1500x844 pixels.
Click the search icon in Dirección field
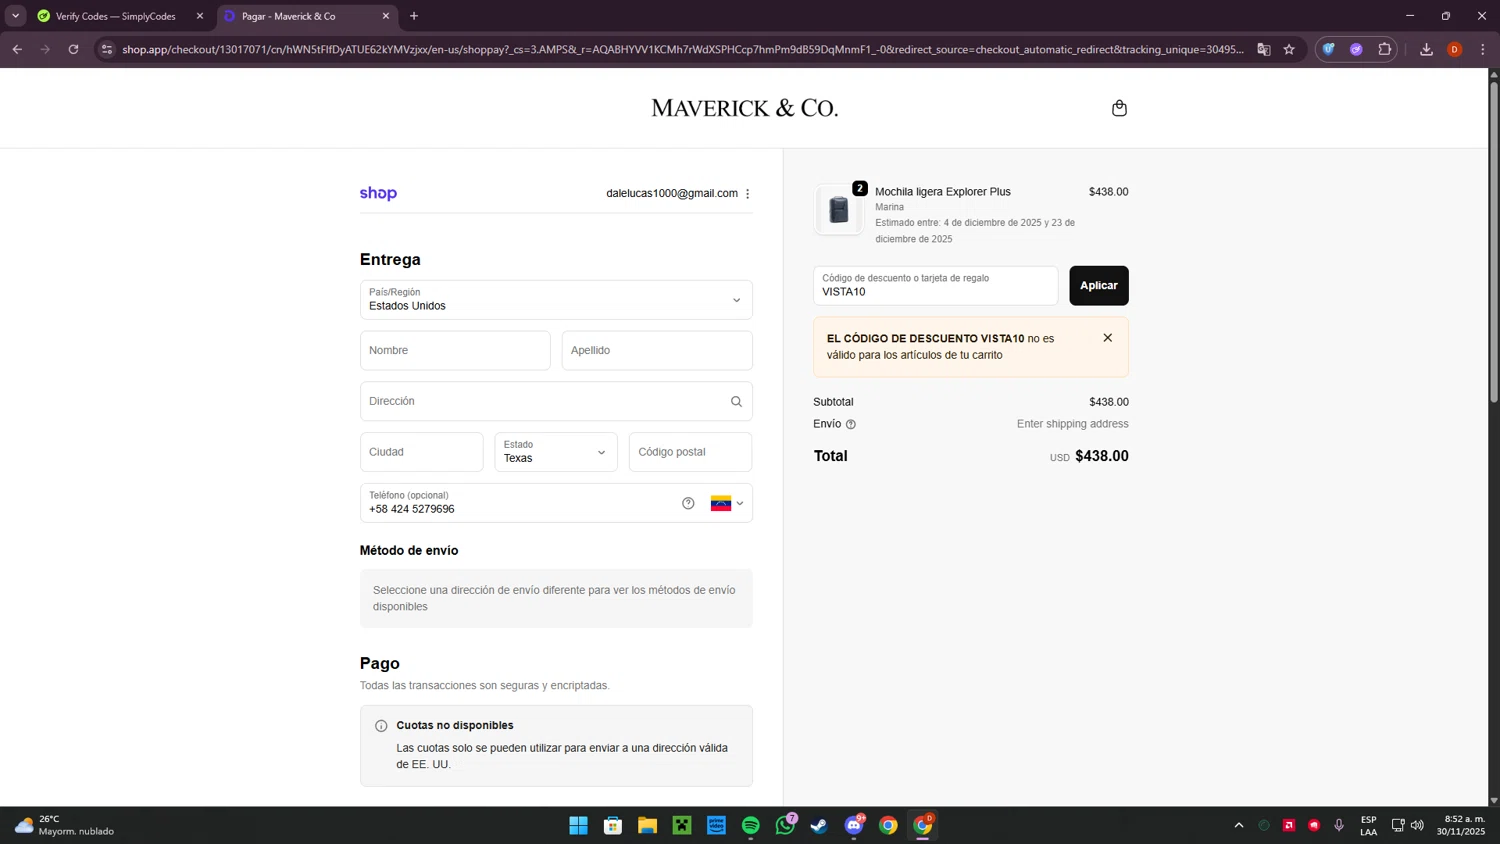[x=736, y=401]
